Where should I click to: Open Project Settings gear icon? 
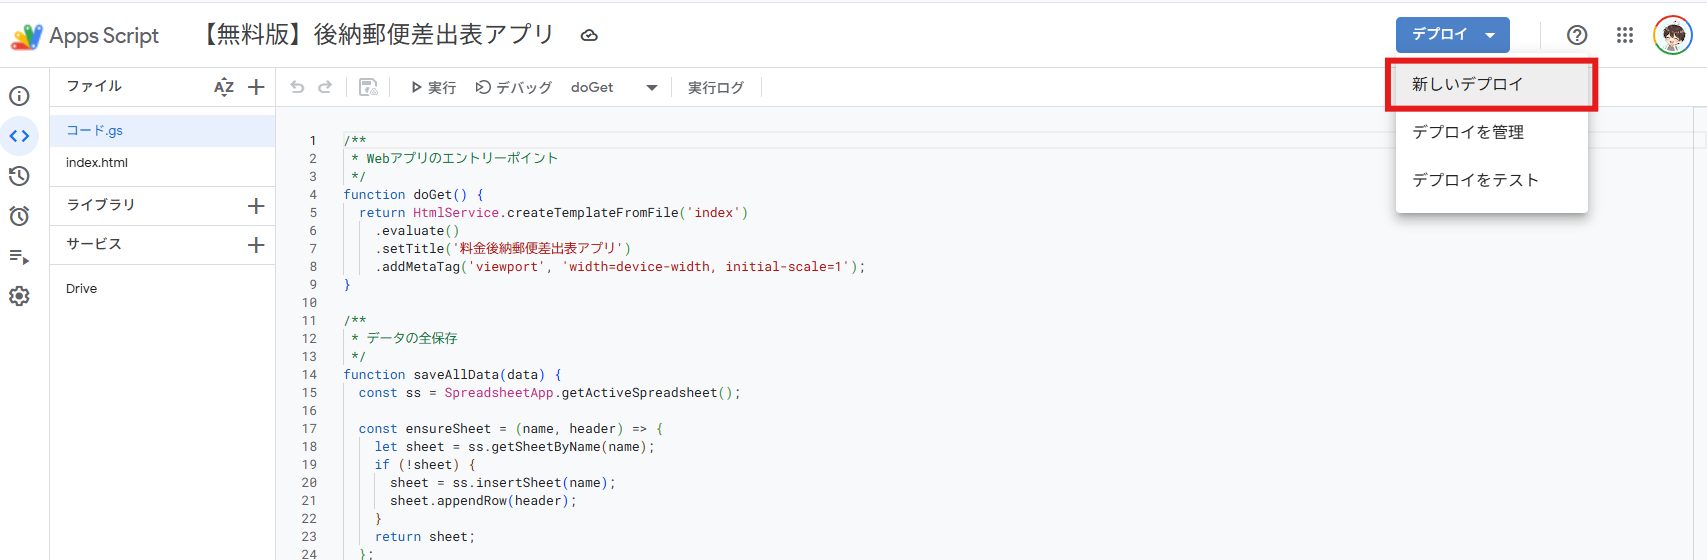tap(19, 297)
